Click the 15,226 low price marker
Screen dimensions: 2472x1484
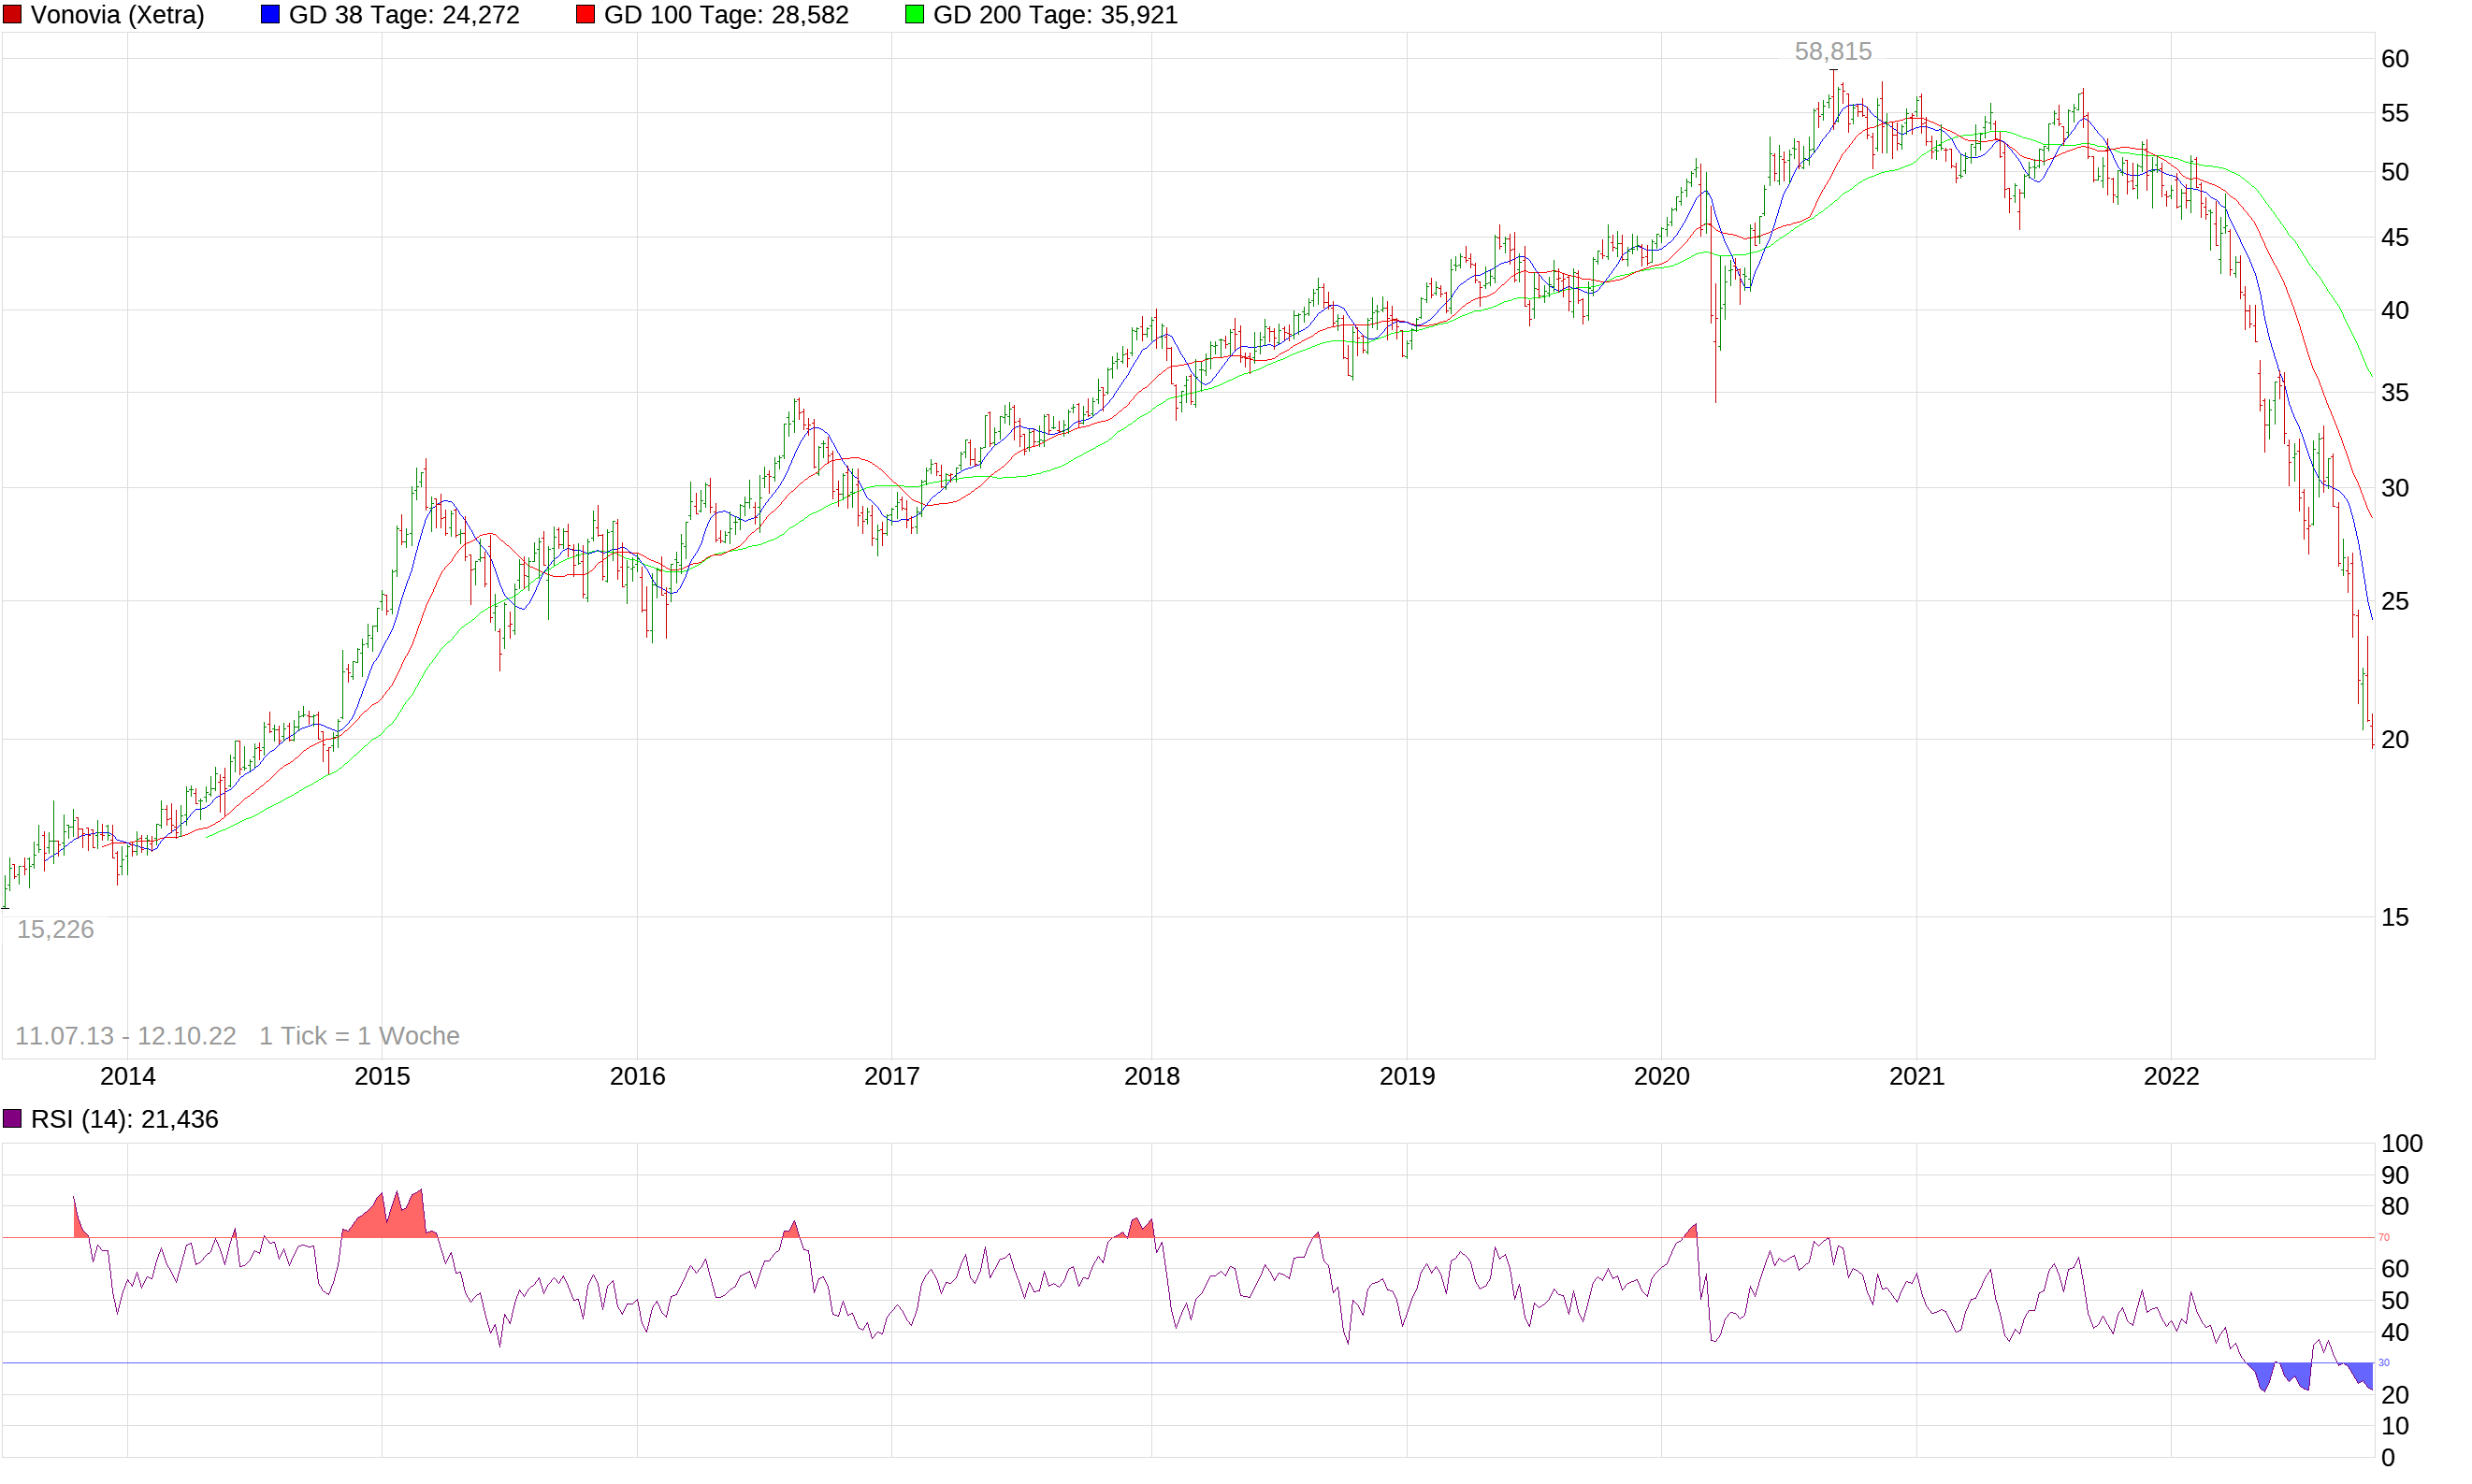[55, 929]
